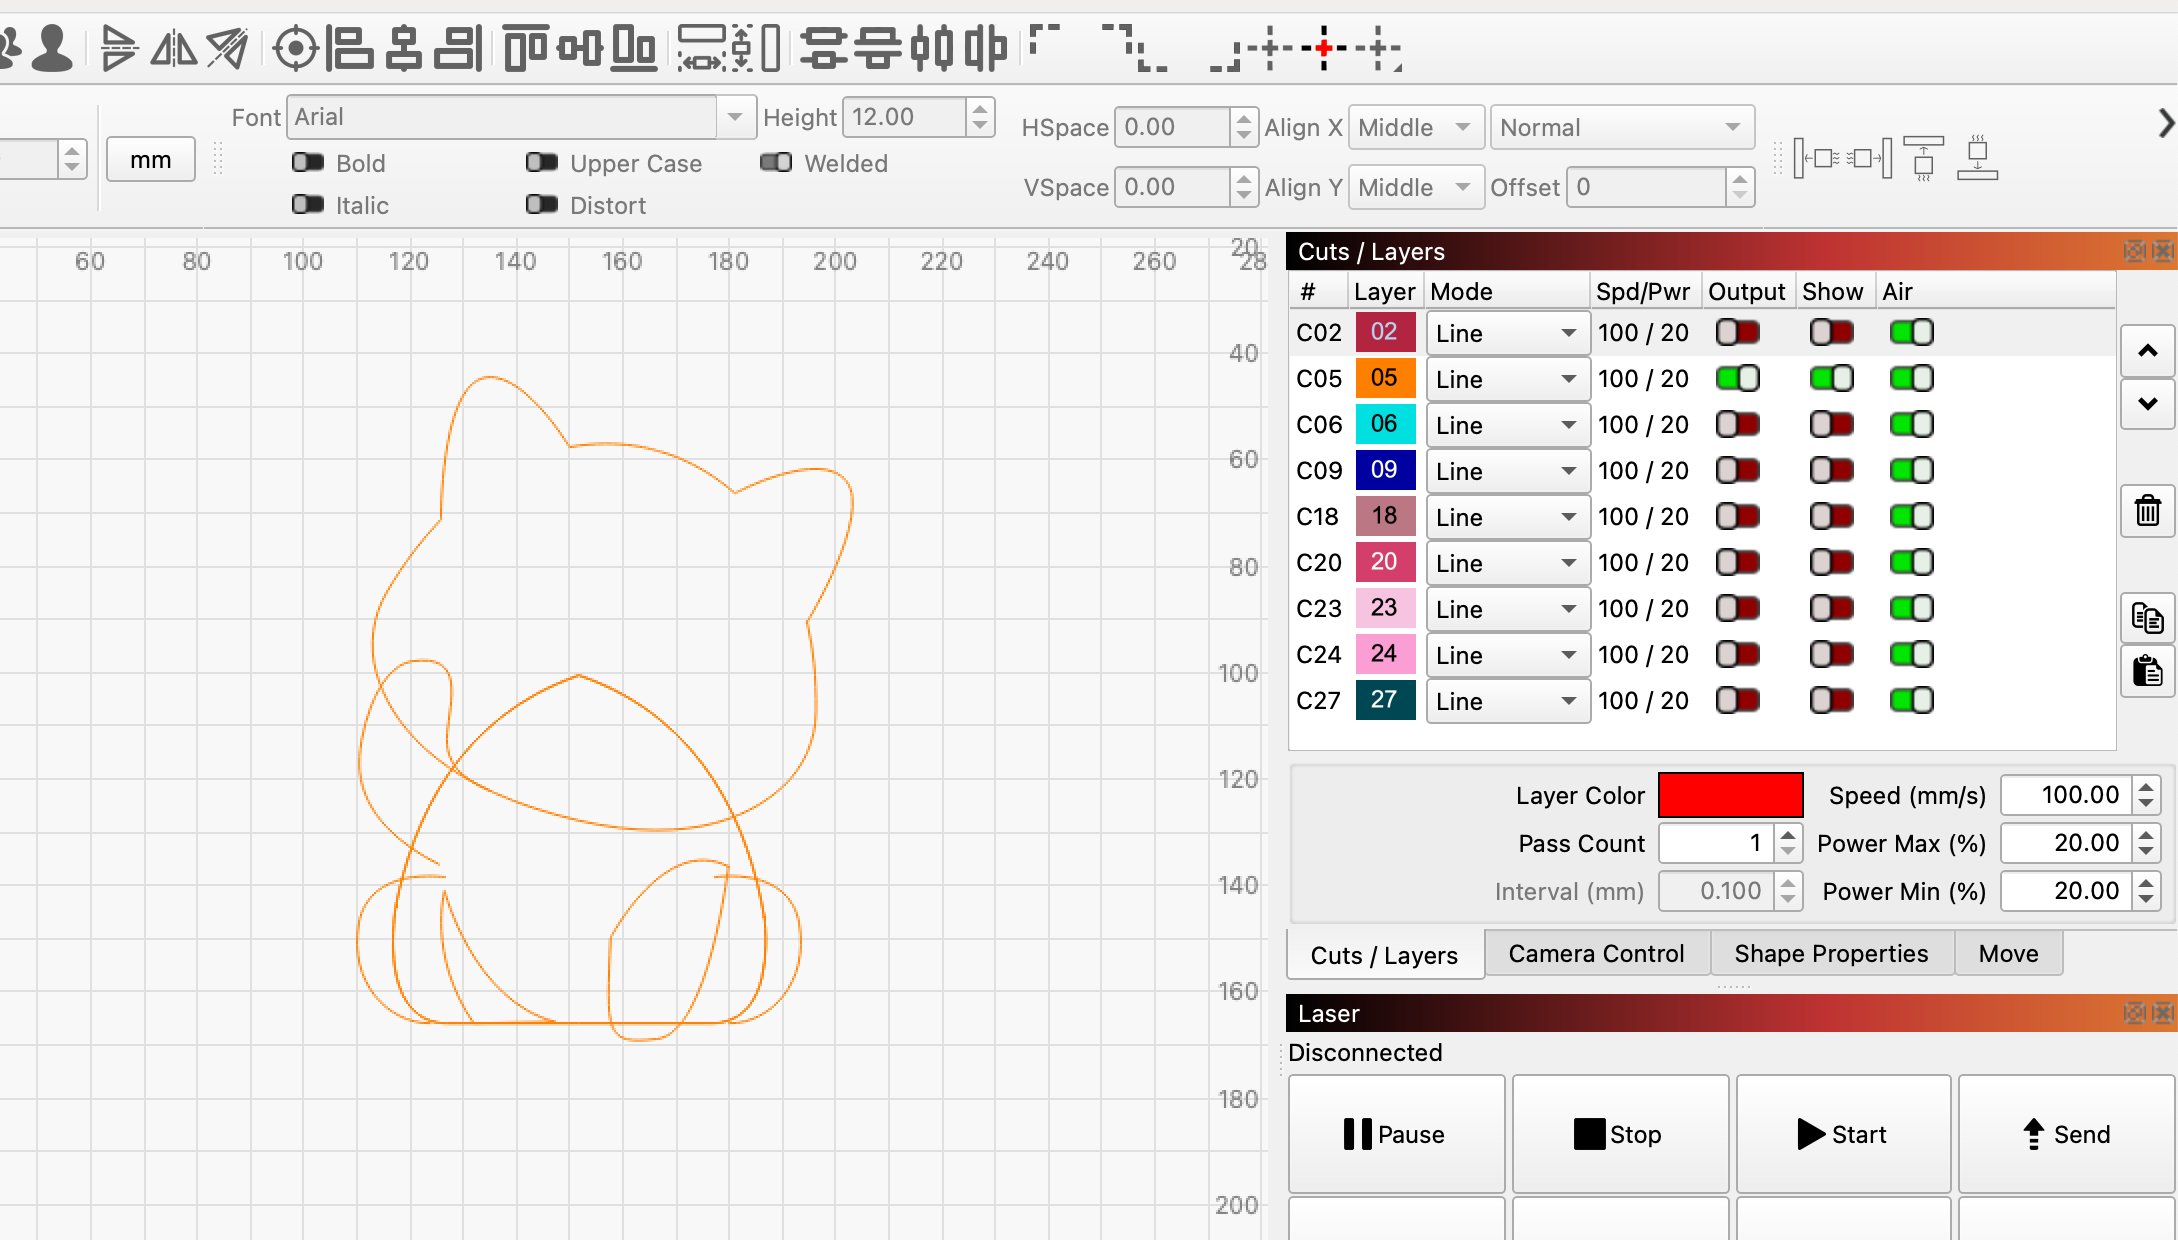The image size is (2178, 1240).
Task: Select the cyan 06 layer swatch
Action: tap(1384, 424)
